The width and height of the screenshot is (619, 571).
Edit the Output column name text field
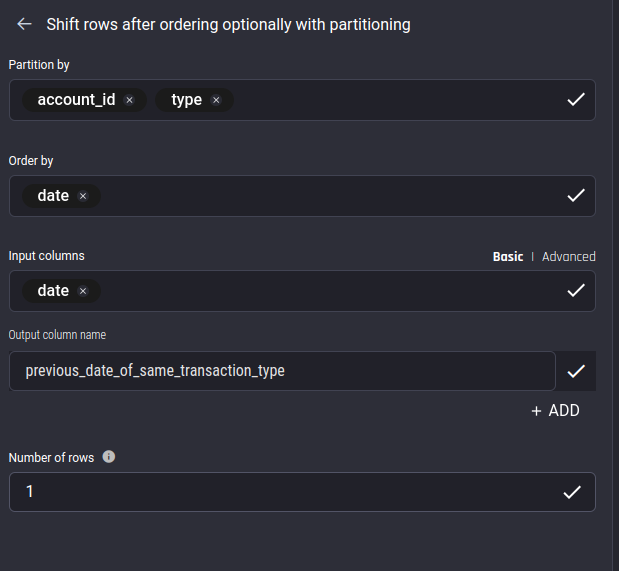(x=282, y=371)
